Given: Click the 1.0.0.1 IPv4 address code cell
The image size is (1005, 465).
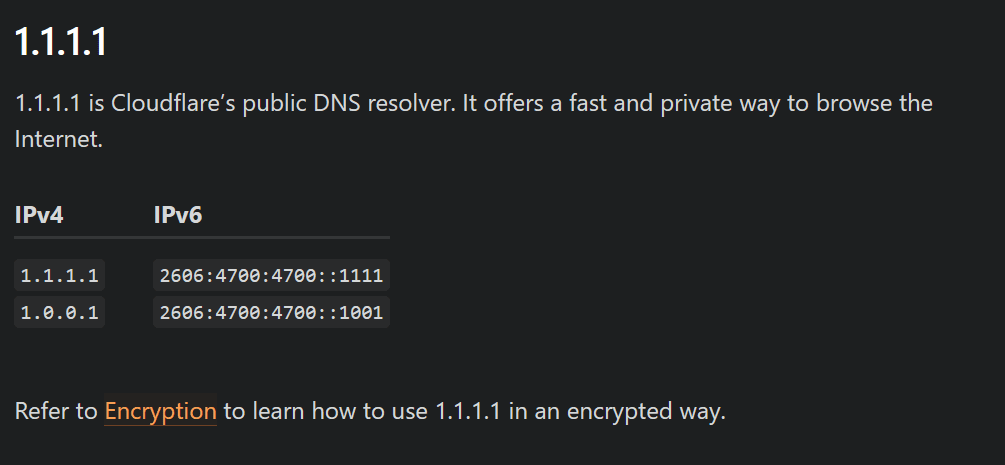Looking at the screenshot, I should pos(60,312).
